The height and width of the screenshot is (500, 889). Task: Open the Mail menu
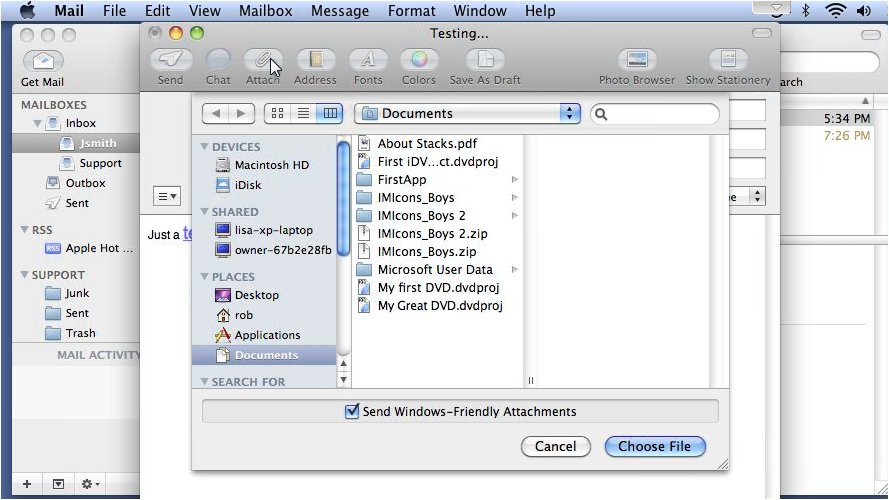point(69,10)
